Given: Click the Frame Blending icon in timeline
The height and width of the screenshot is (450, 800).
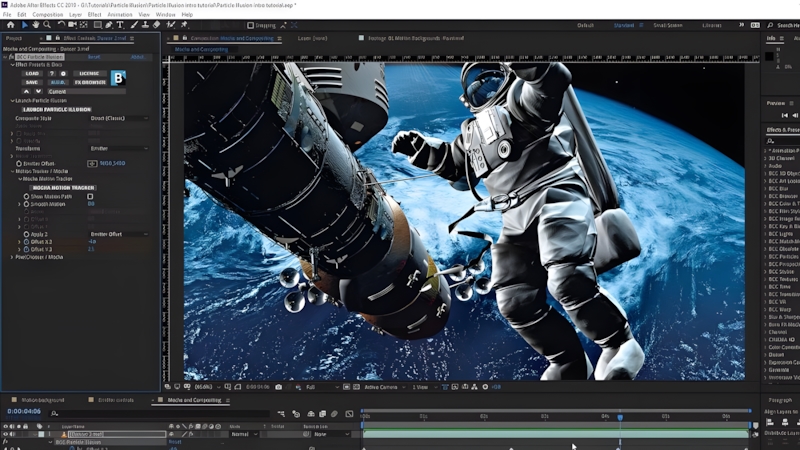Looking at the screenshot, I should 322,414.
